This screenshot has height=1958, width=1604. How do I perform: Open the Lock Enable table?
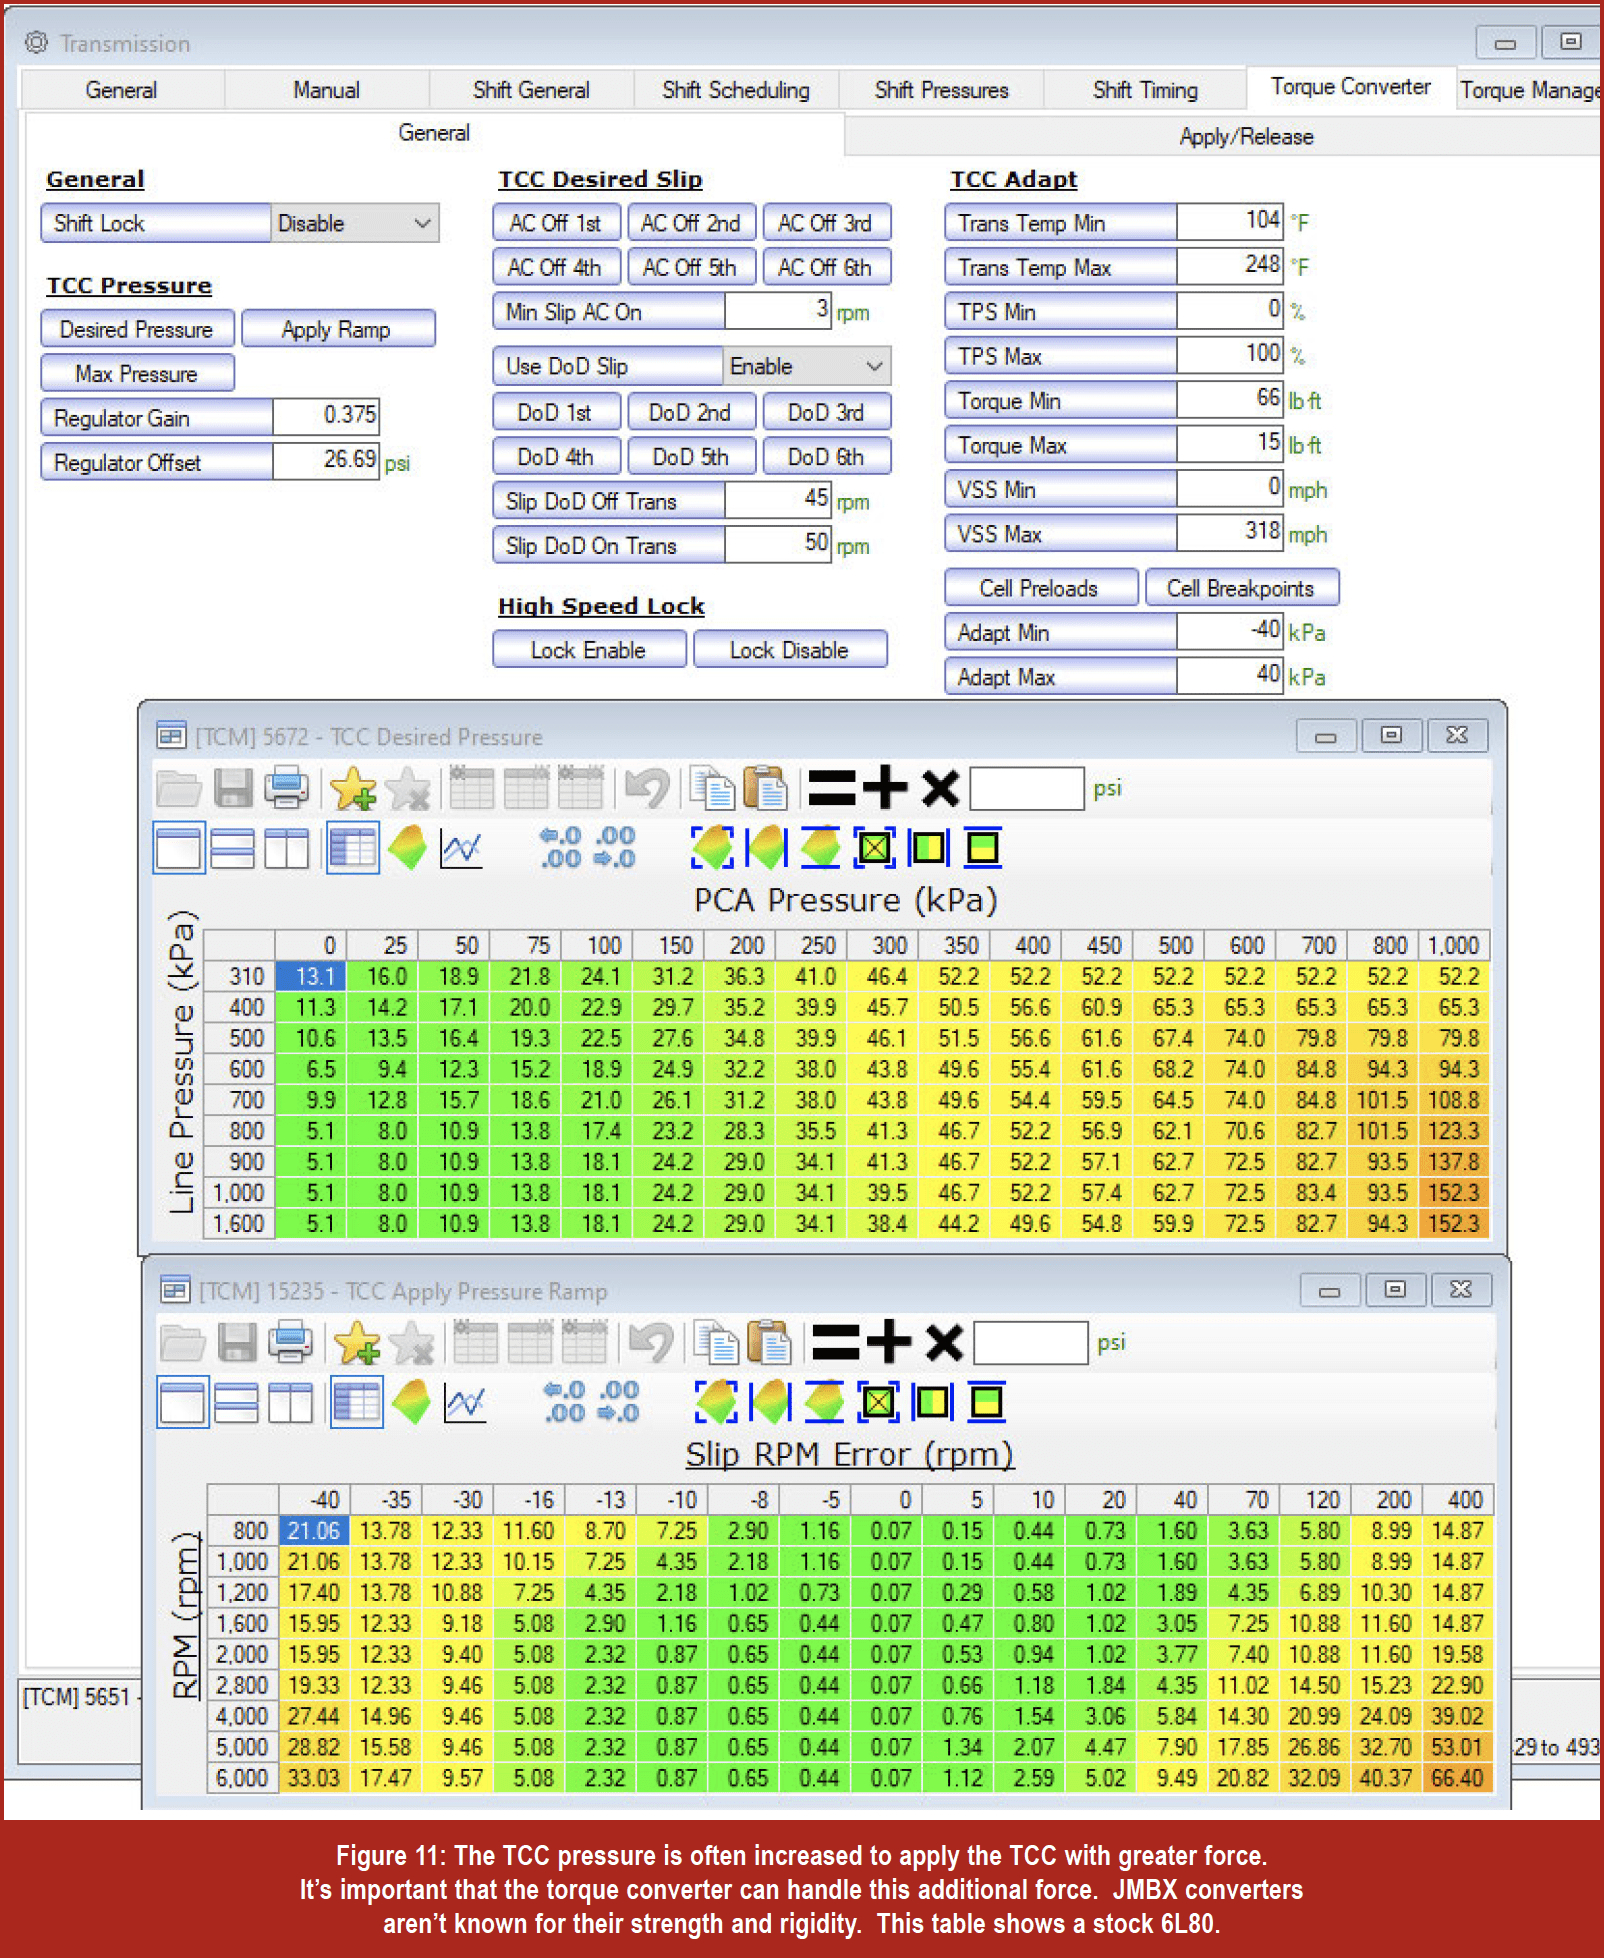coord(588,650)
